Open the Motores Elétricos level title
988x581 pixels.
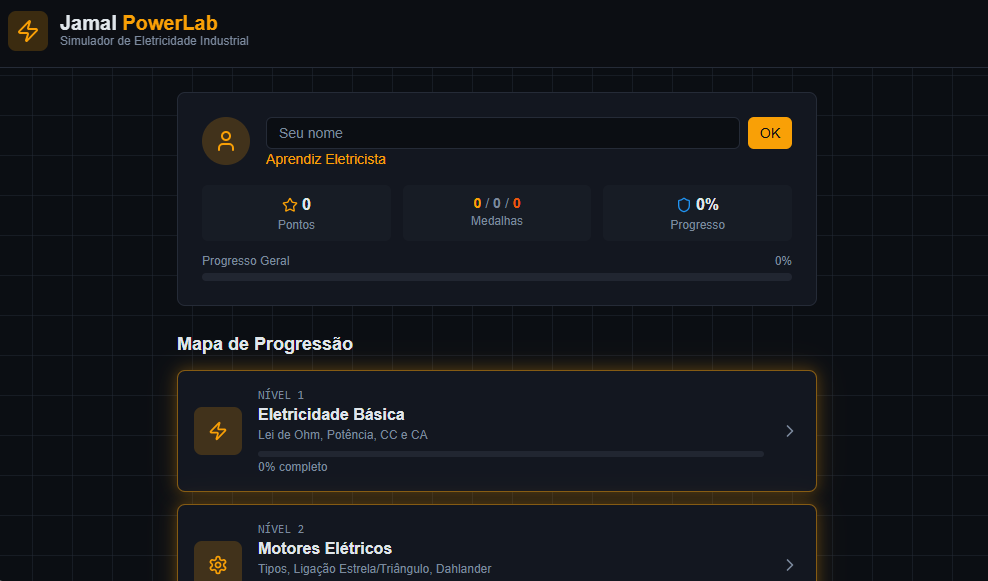coord(325,548)
